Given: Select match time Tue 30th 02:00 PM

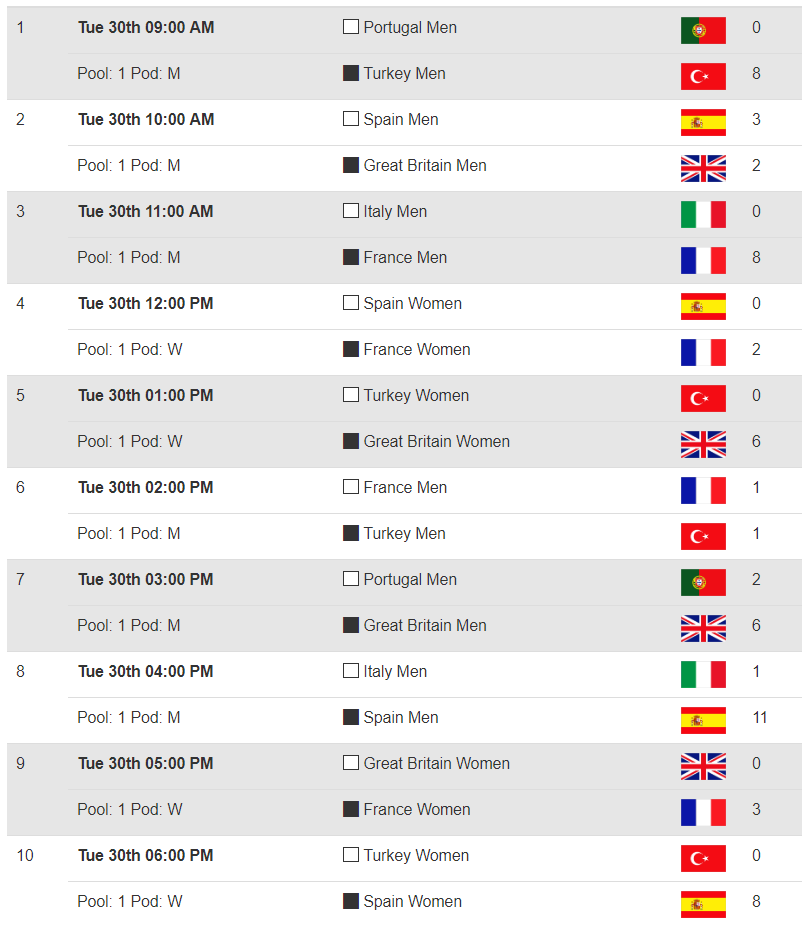Looking at the screenshot, I should pyautogui.click(x=145, y=487).
